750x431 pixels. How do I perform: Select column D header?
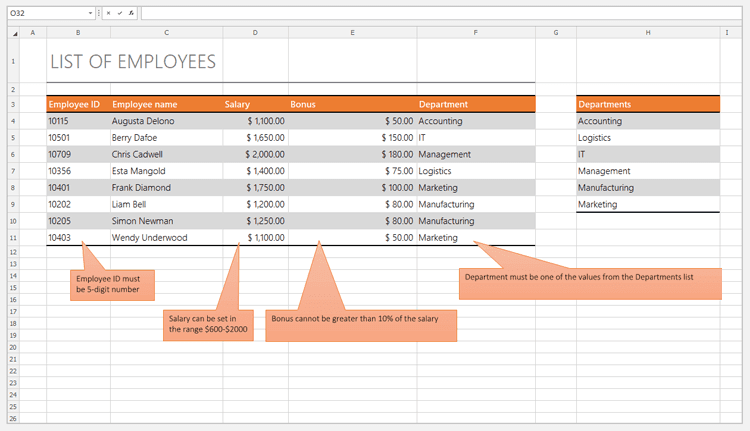(x=255, y=33)
